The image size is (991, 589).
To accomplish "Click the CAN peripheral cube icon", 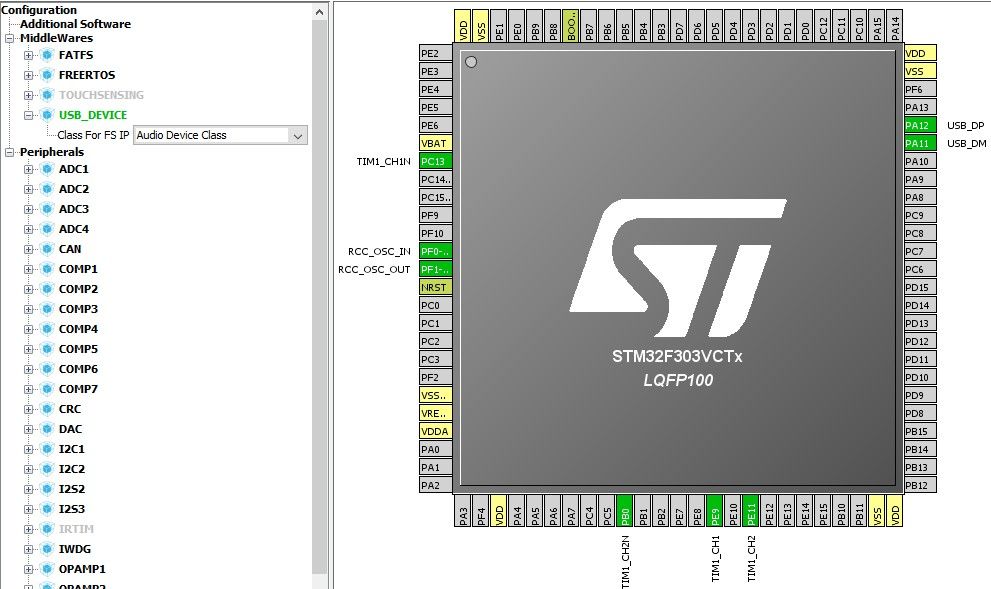I will pos(47,249).
